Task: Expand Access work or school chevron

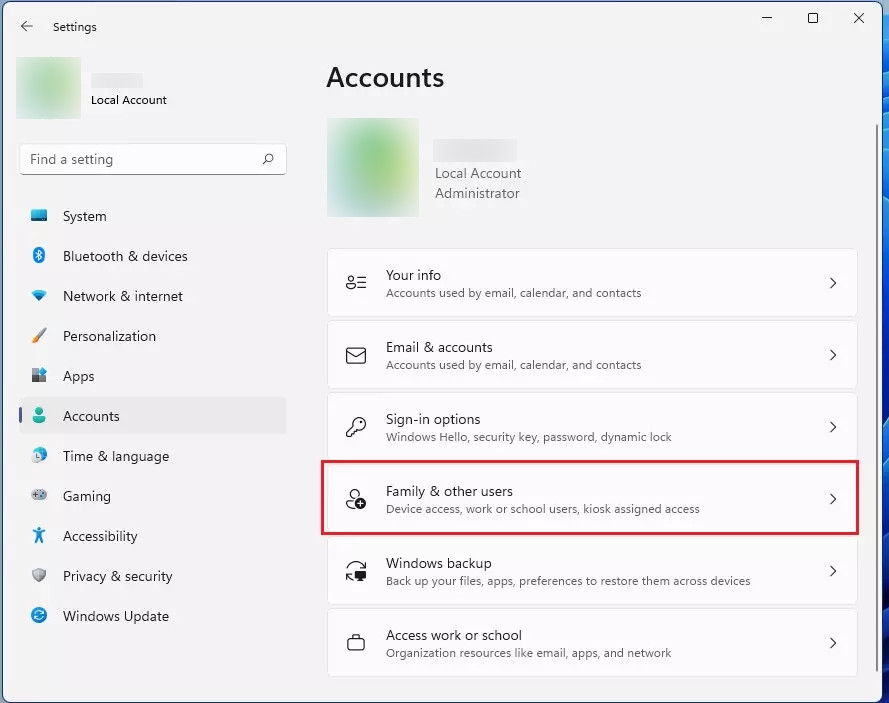Action: 833,643
